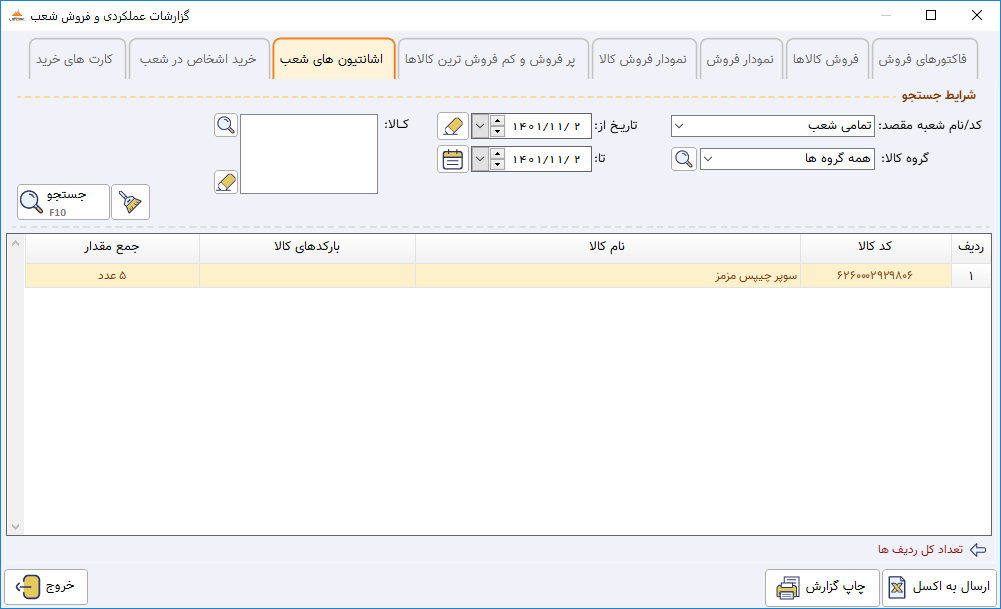Click the ۵ عدد quantity cell
This screenshot has width=1001, height=609.
click(112, 276)
